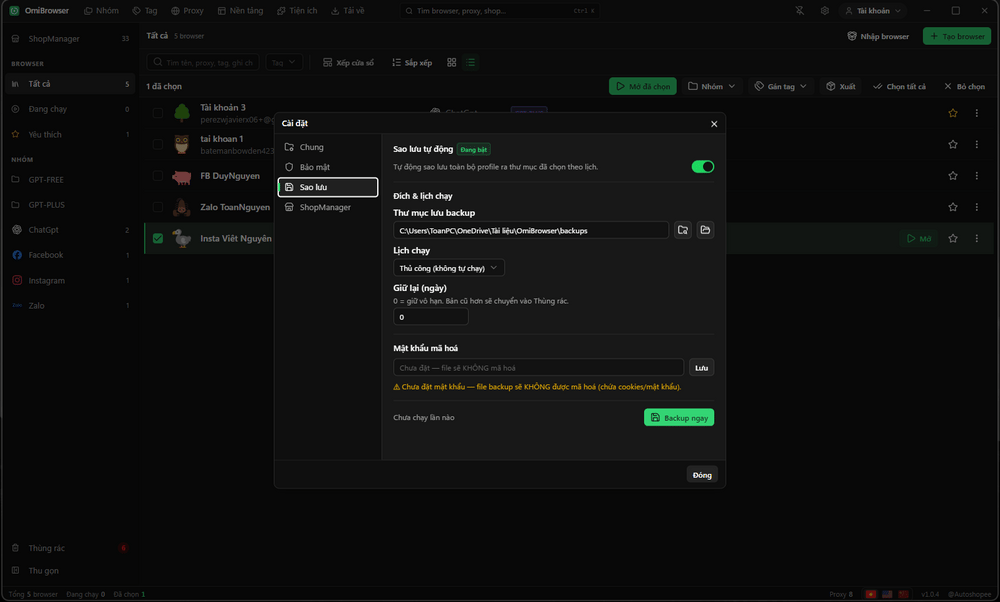Toggle off Sao lưu tự động switch
The height and width of the screenshot is (602, 1000).
point(703,166)
